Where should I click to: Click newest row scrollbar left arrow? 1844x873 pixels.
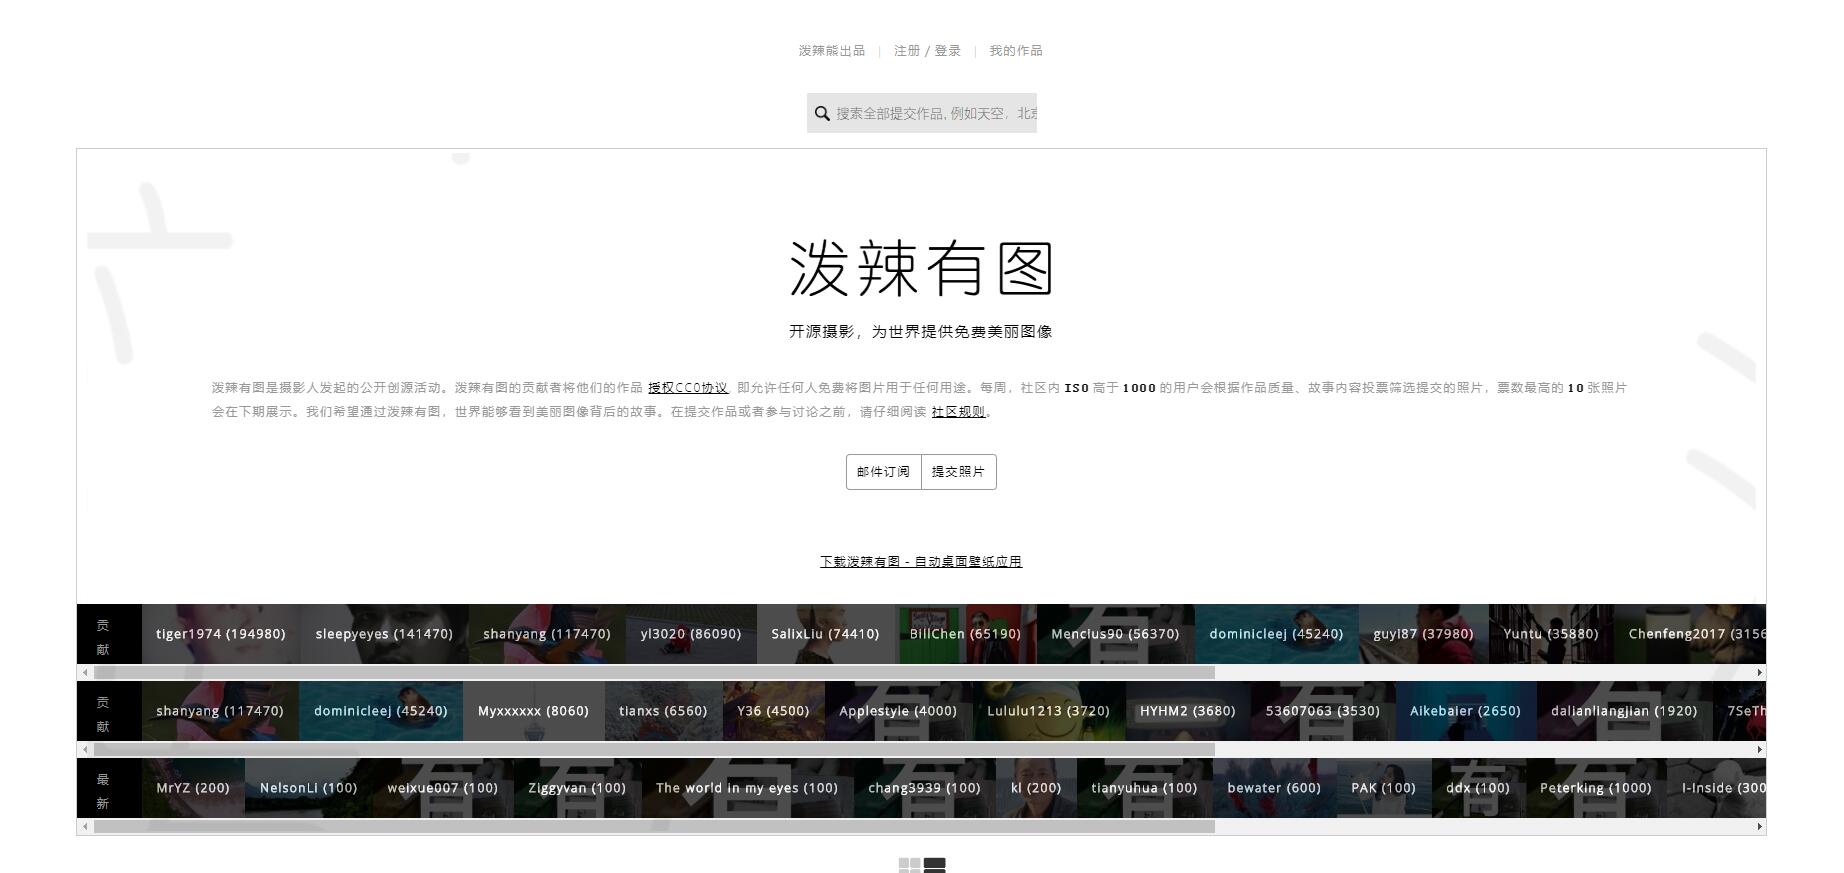[x=85, y=827]
